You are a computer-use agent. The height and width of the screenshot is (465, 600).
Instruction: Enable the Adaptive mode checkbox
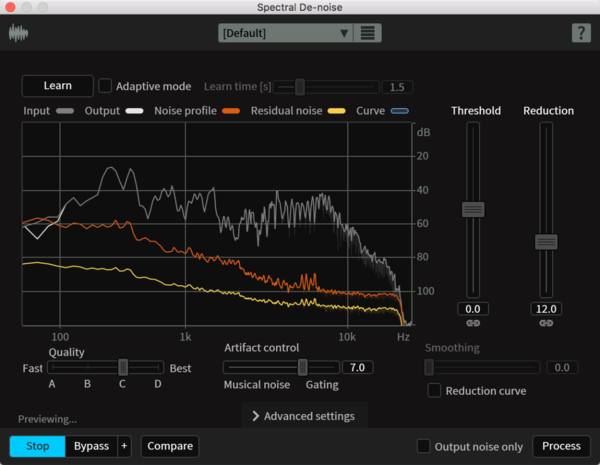point(106,87)
